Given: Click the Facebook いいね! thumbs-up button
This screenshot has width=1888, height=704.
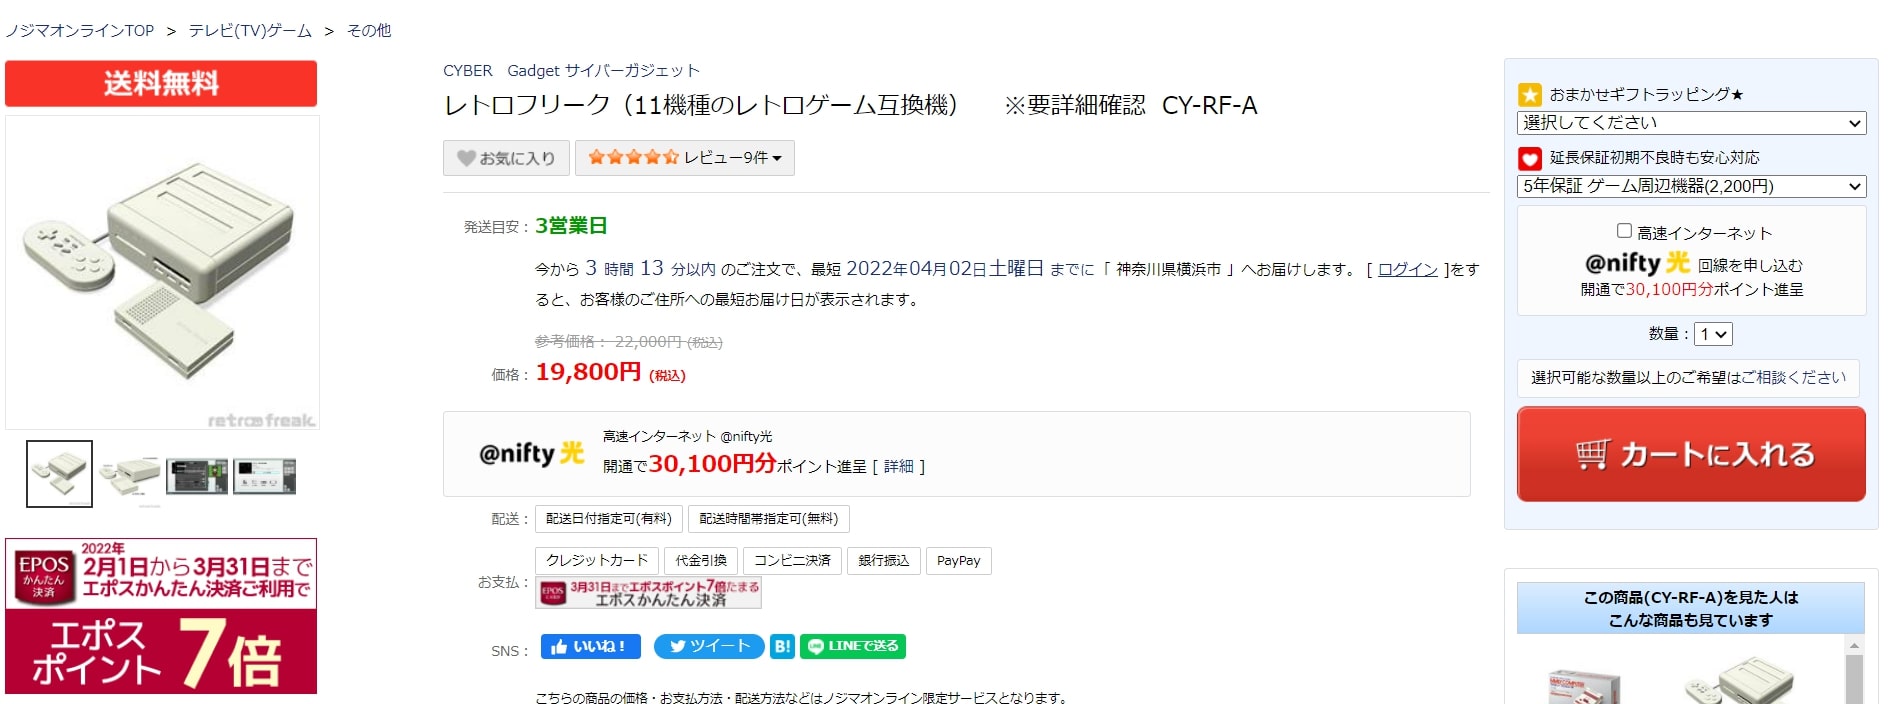Looking at the screenshot, I should (590, 646).
